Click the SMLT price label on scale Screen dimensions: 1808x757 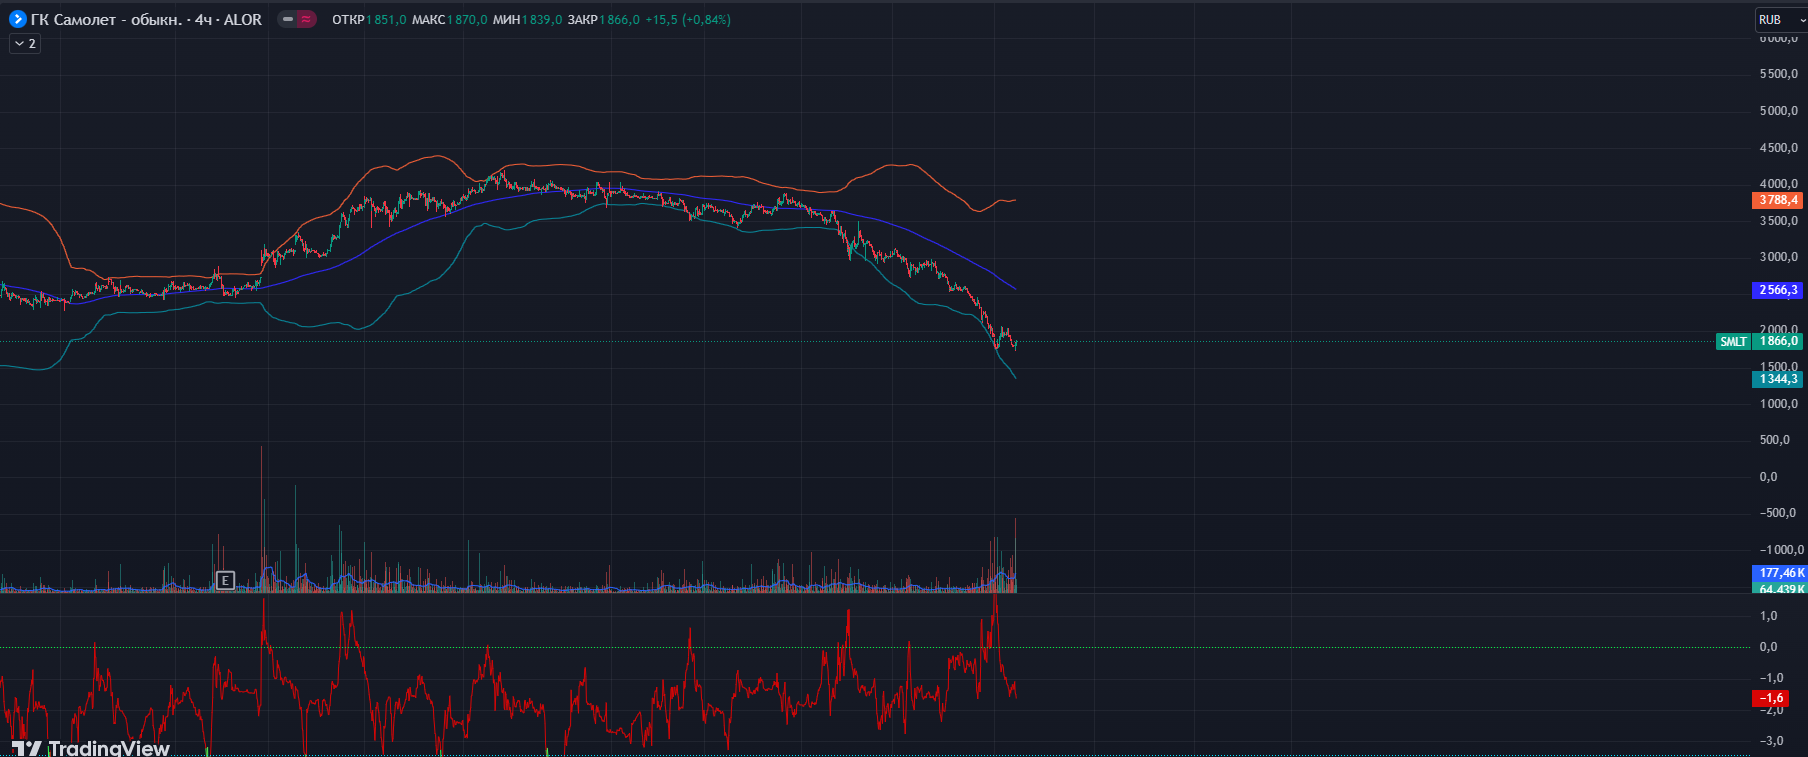(x=1733, y=342)
